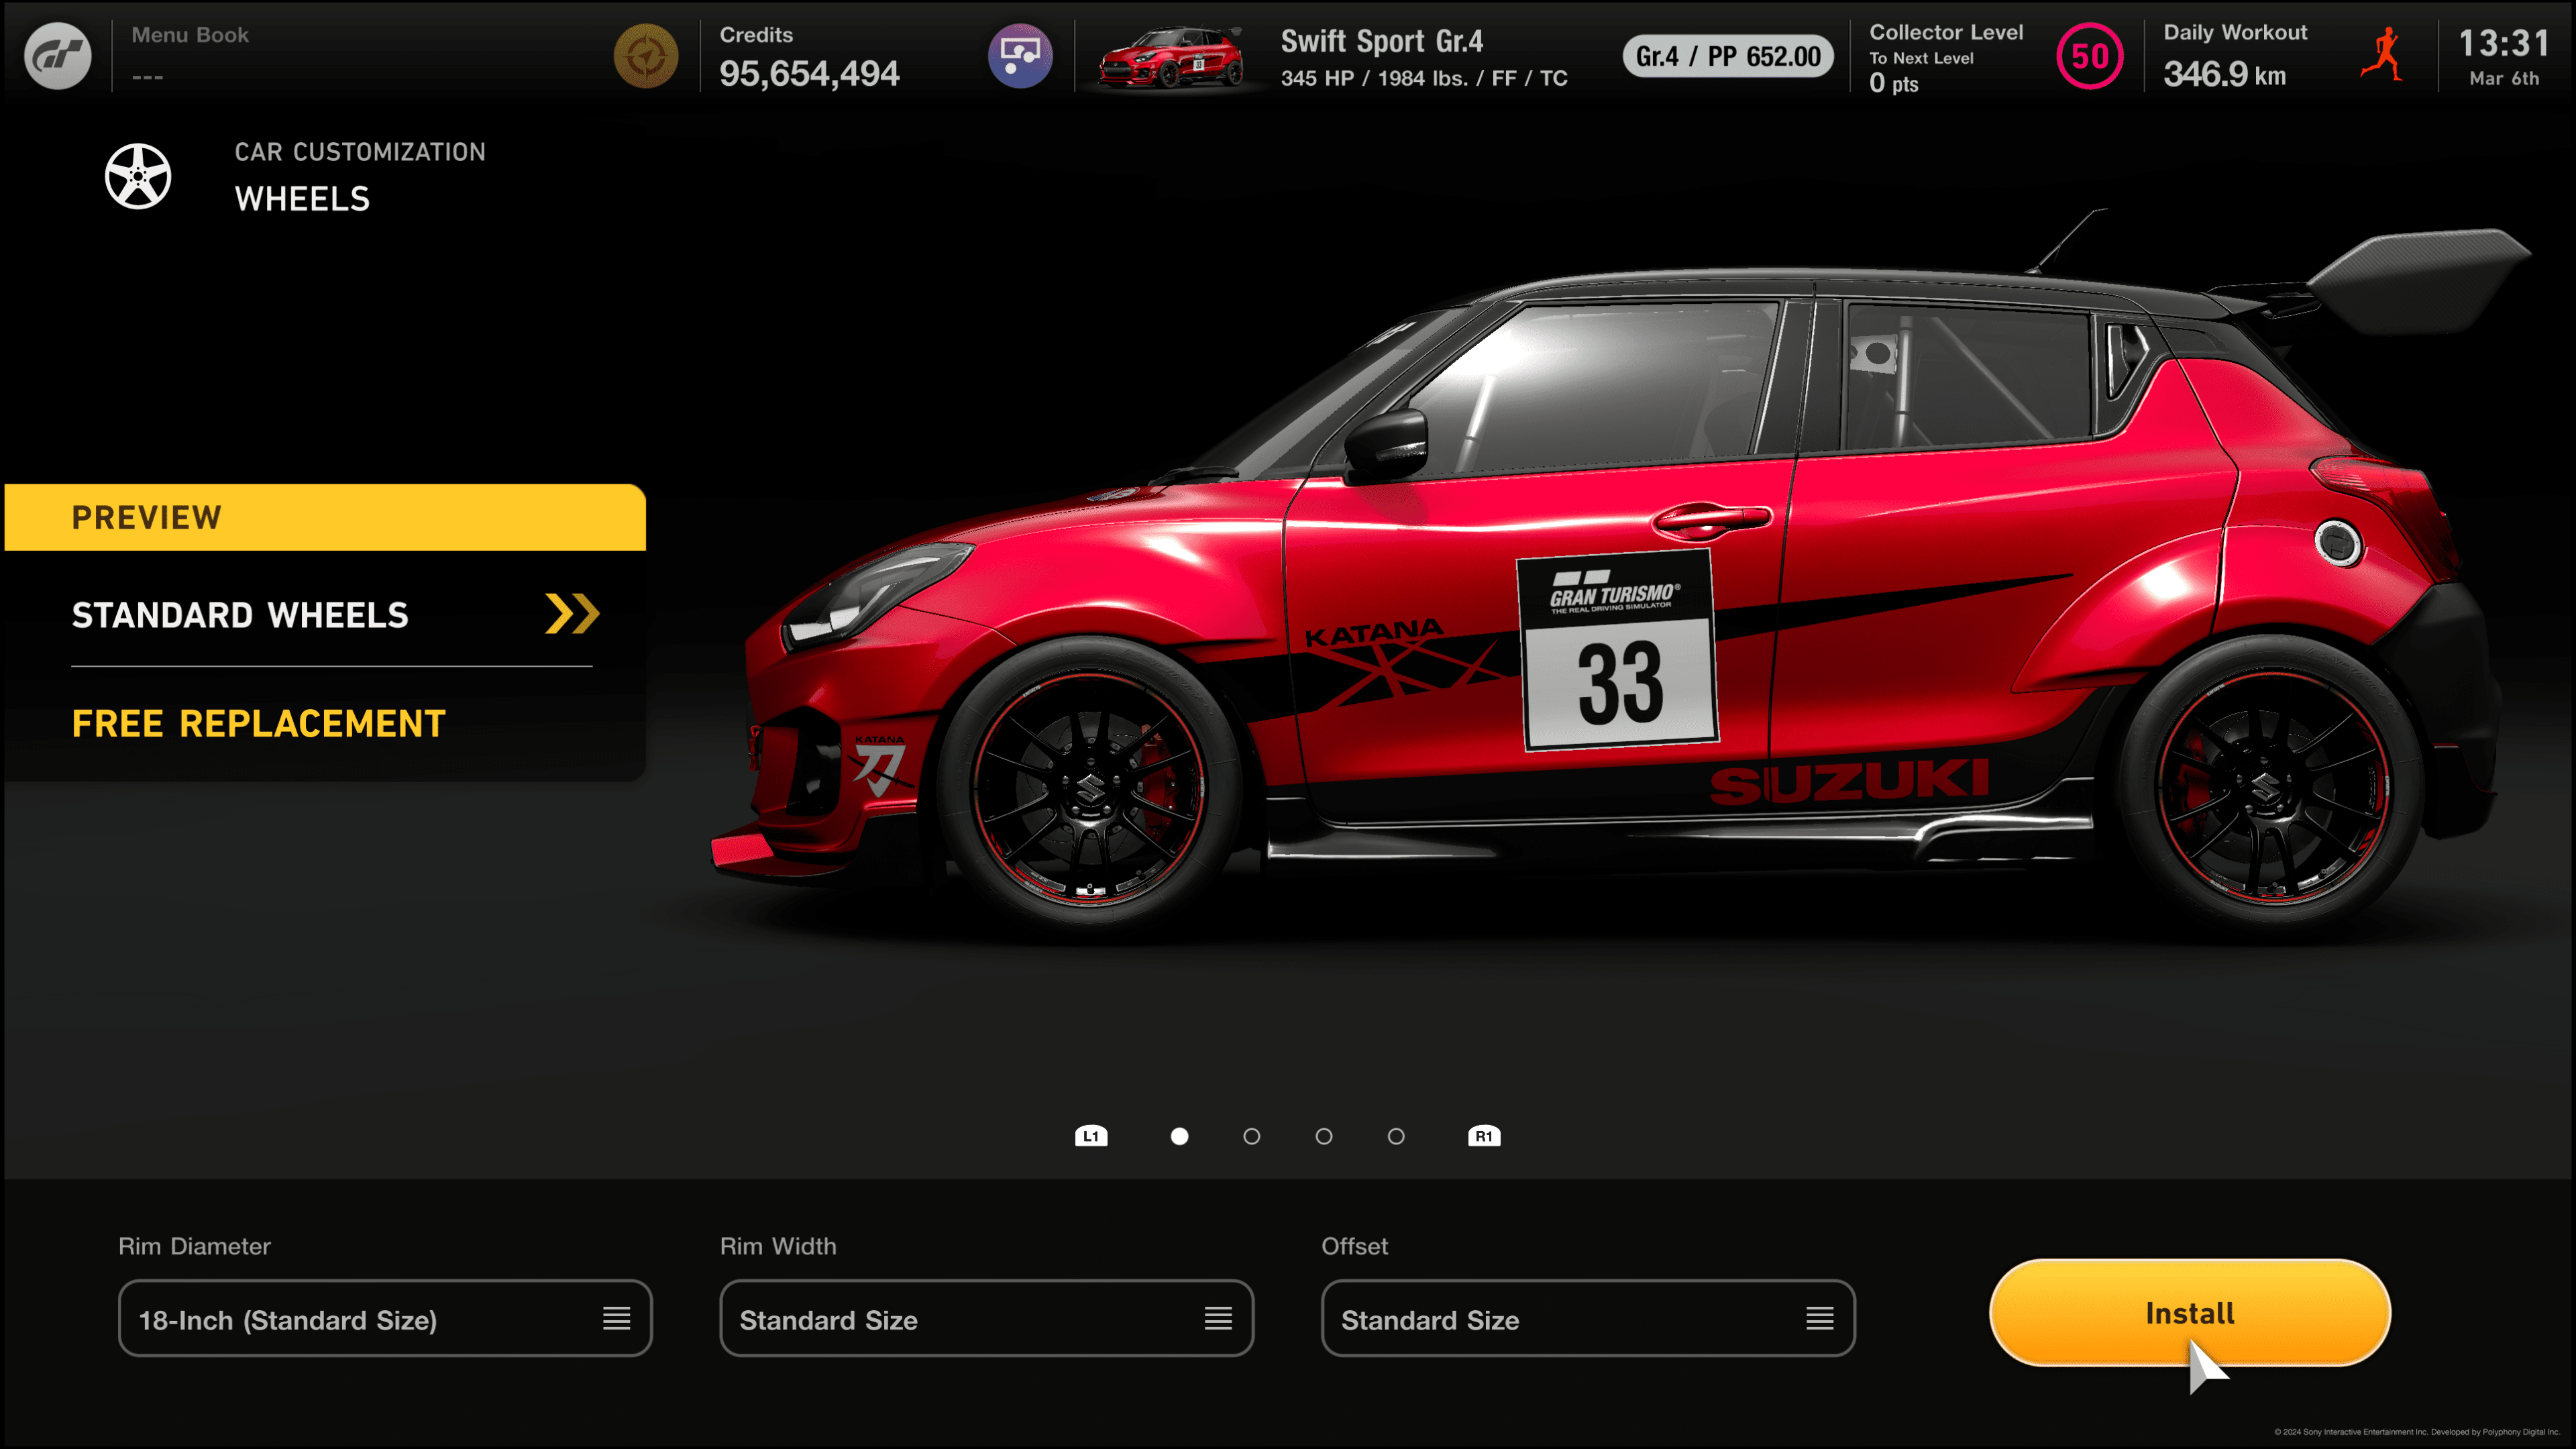Click the Collector Level 50 badge
Viewport: 2576px width, 1449px height.
click(2089, 56)
